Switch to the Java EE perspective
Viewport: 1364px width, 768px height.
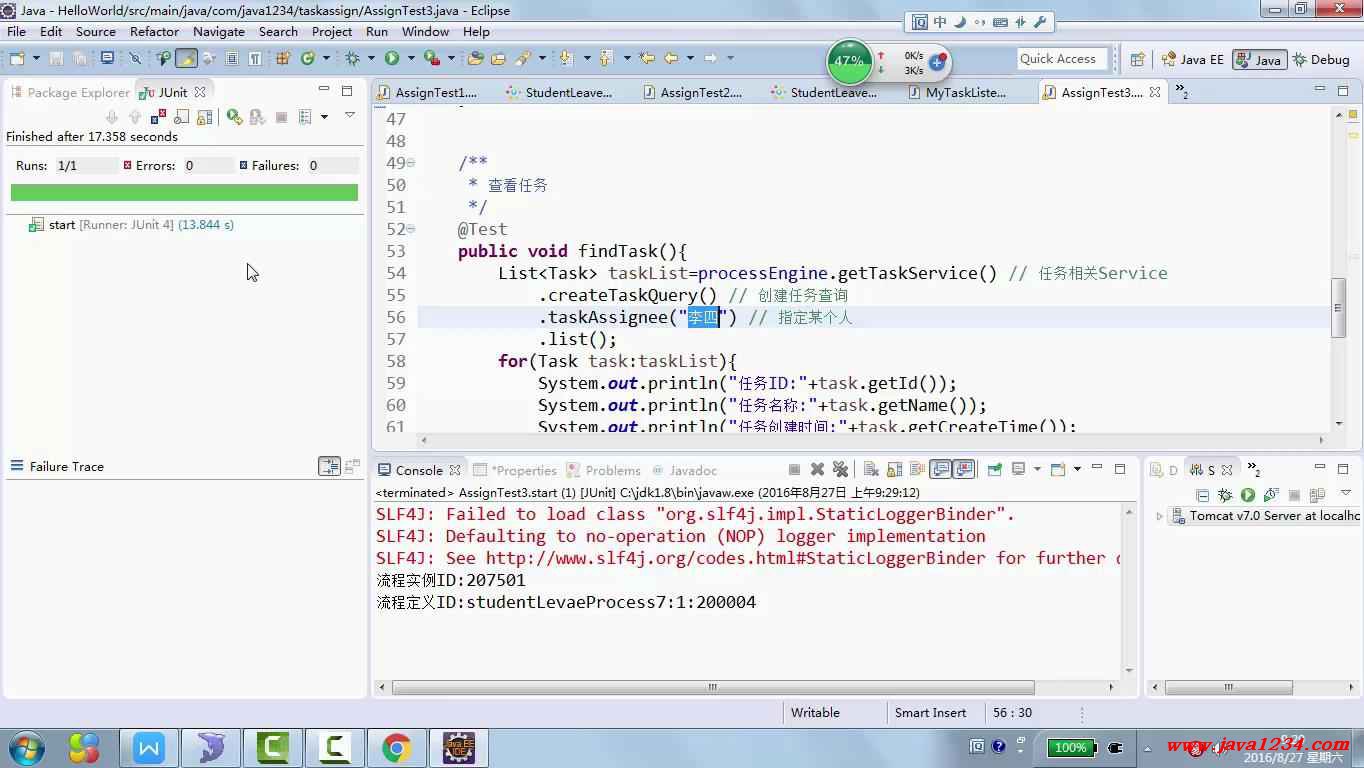pyautogui.click(x=1193, y=59)
